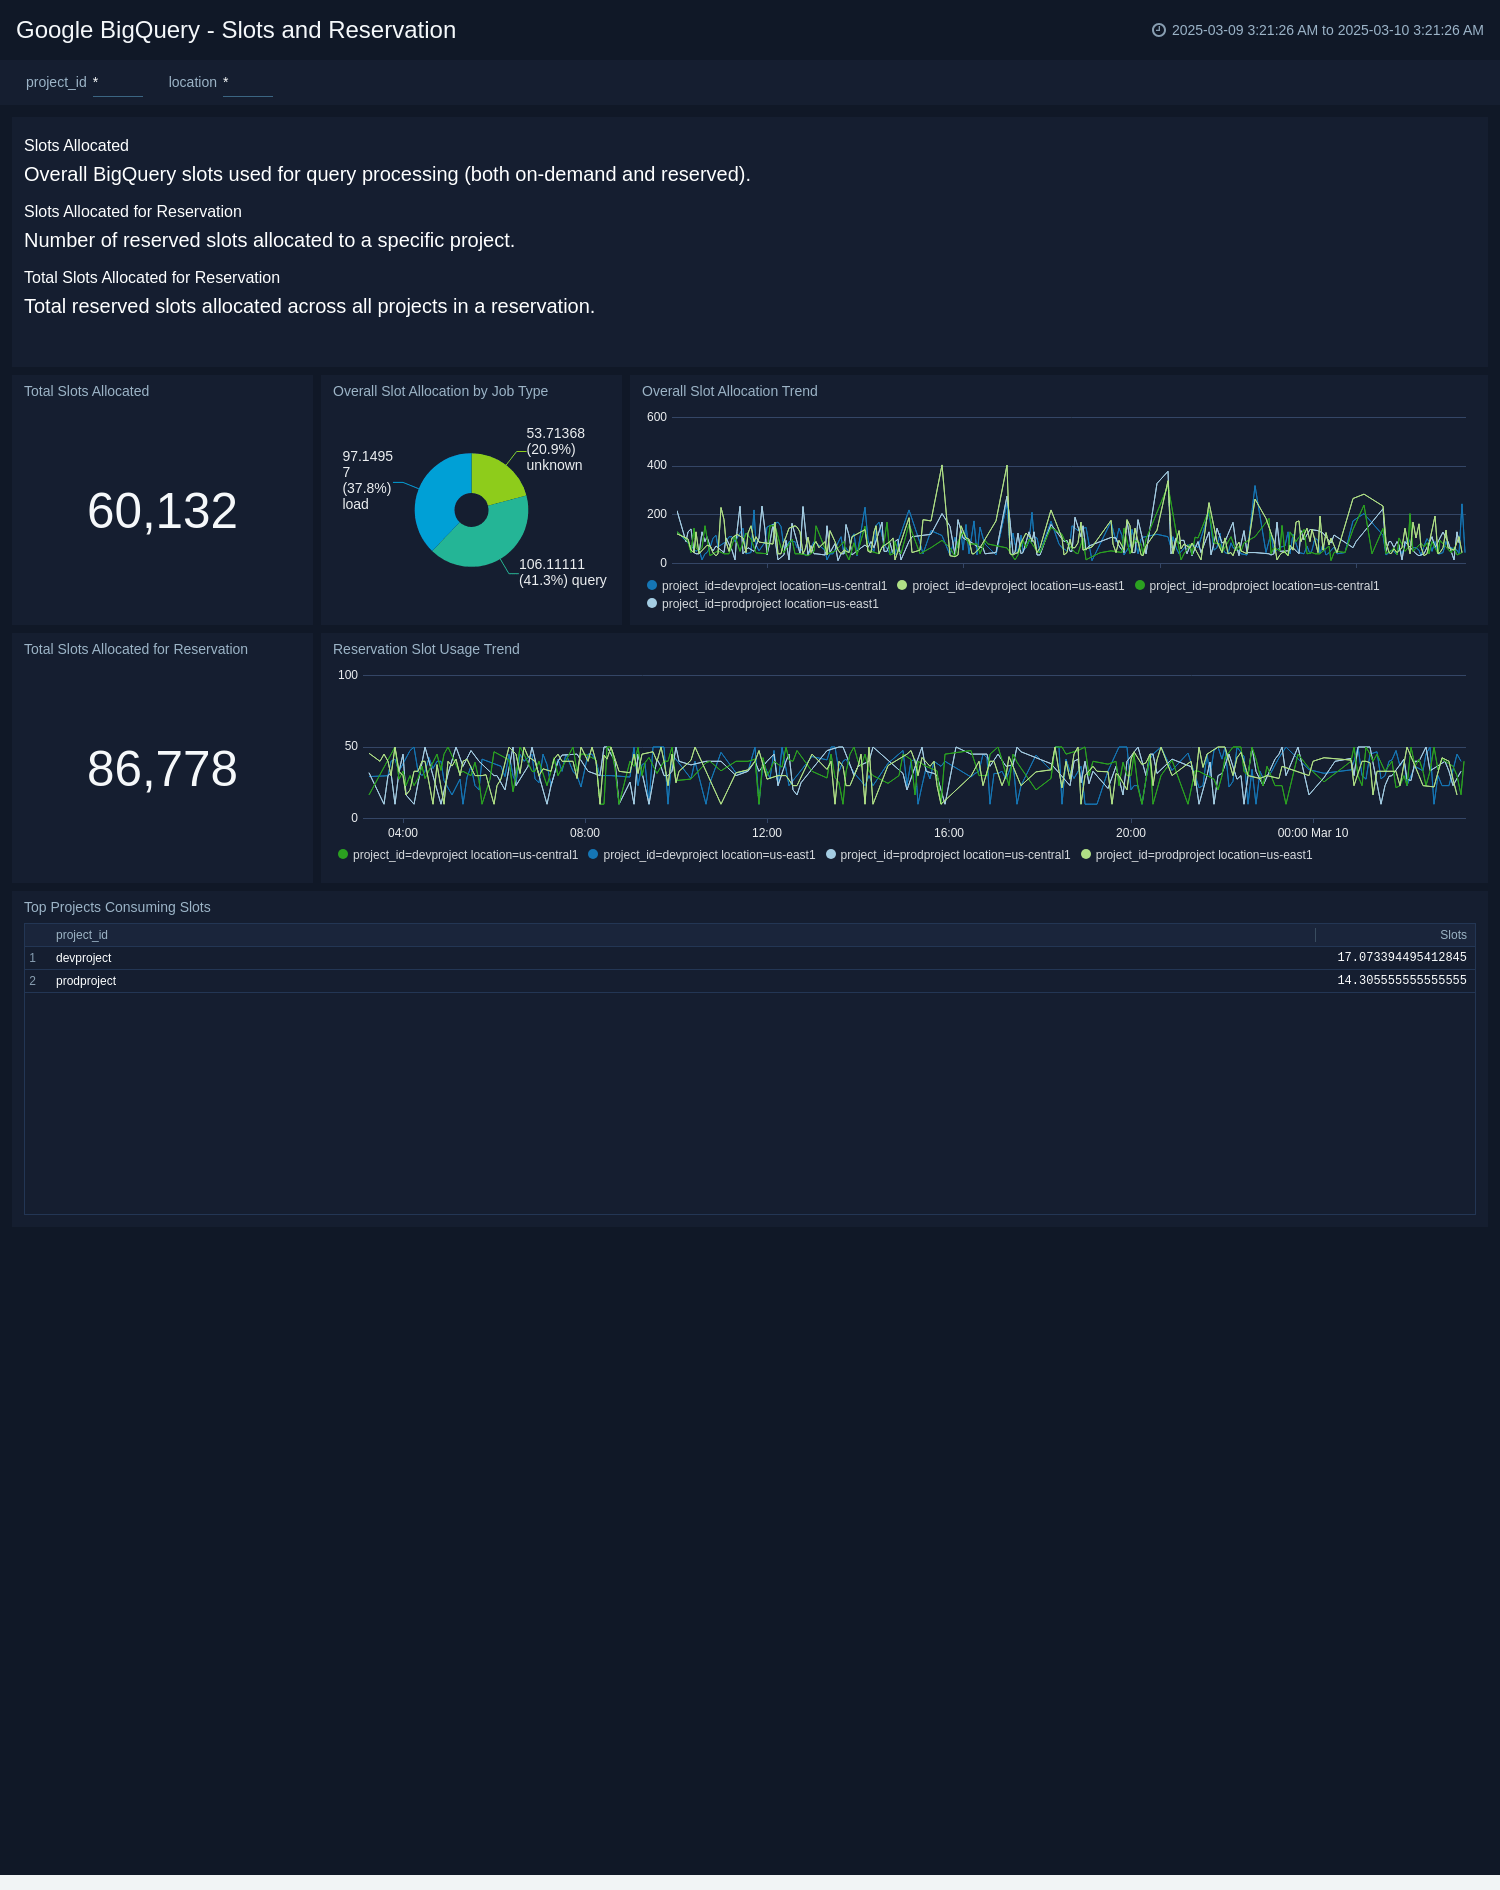Toggle devproject us-central1 legend in Reservation Slot Usage Trend
1500x1890 pixels.
click(464, 855)
